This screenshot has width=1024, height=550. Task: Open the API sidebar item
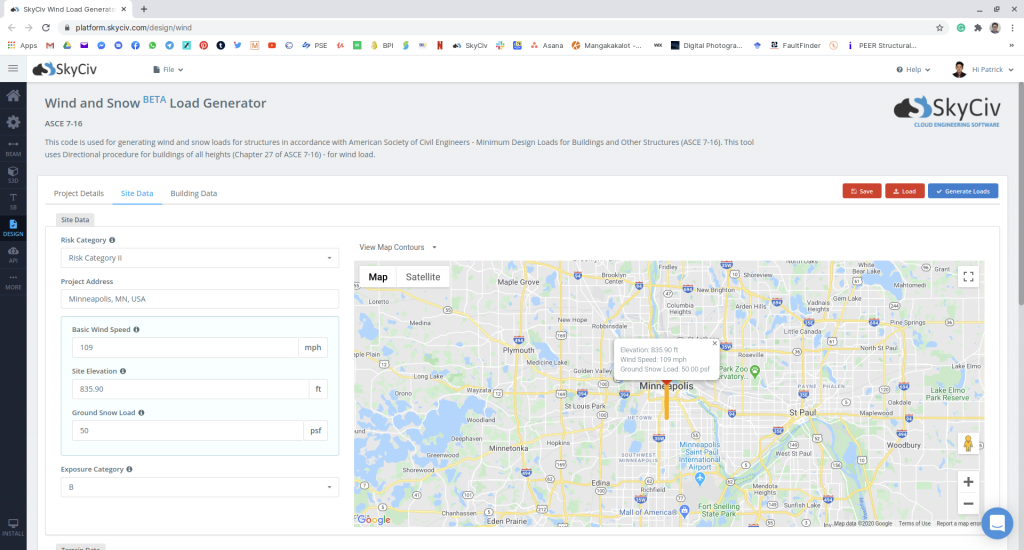pyautogui.click(x=13, y=254)
